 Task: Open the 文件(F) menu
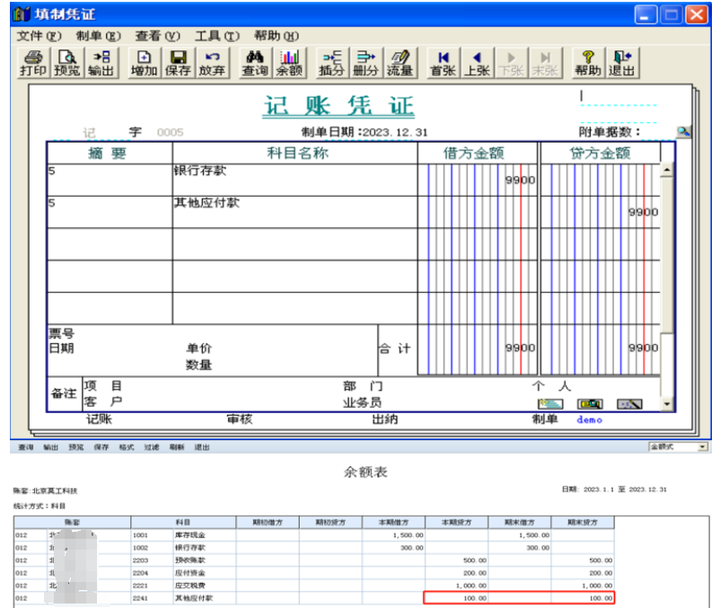tap(39, 36)
